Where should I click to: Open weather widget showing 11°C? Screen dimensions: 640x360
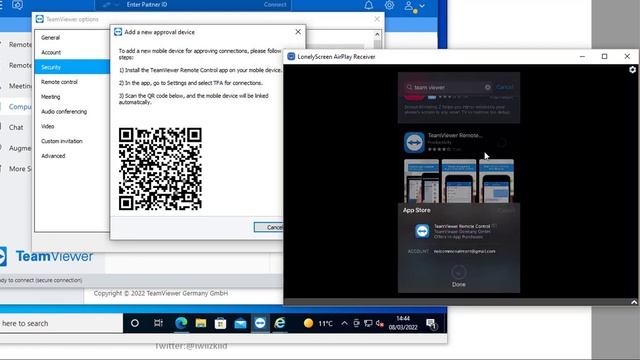tap(318, 323)
